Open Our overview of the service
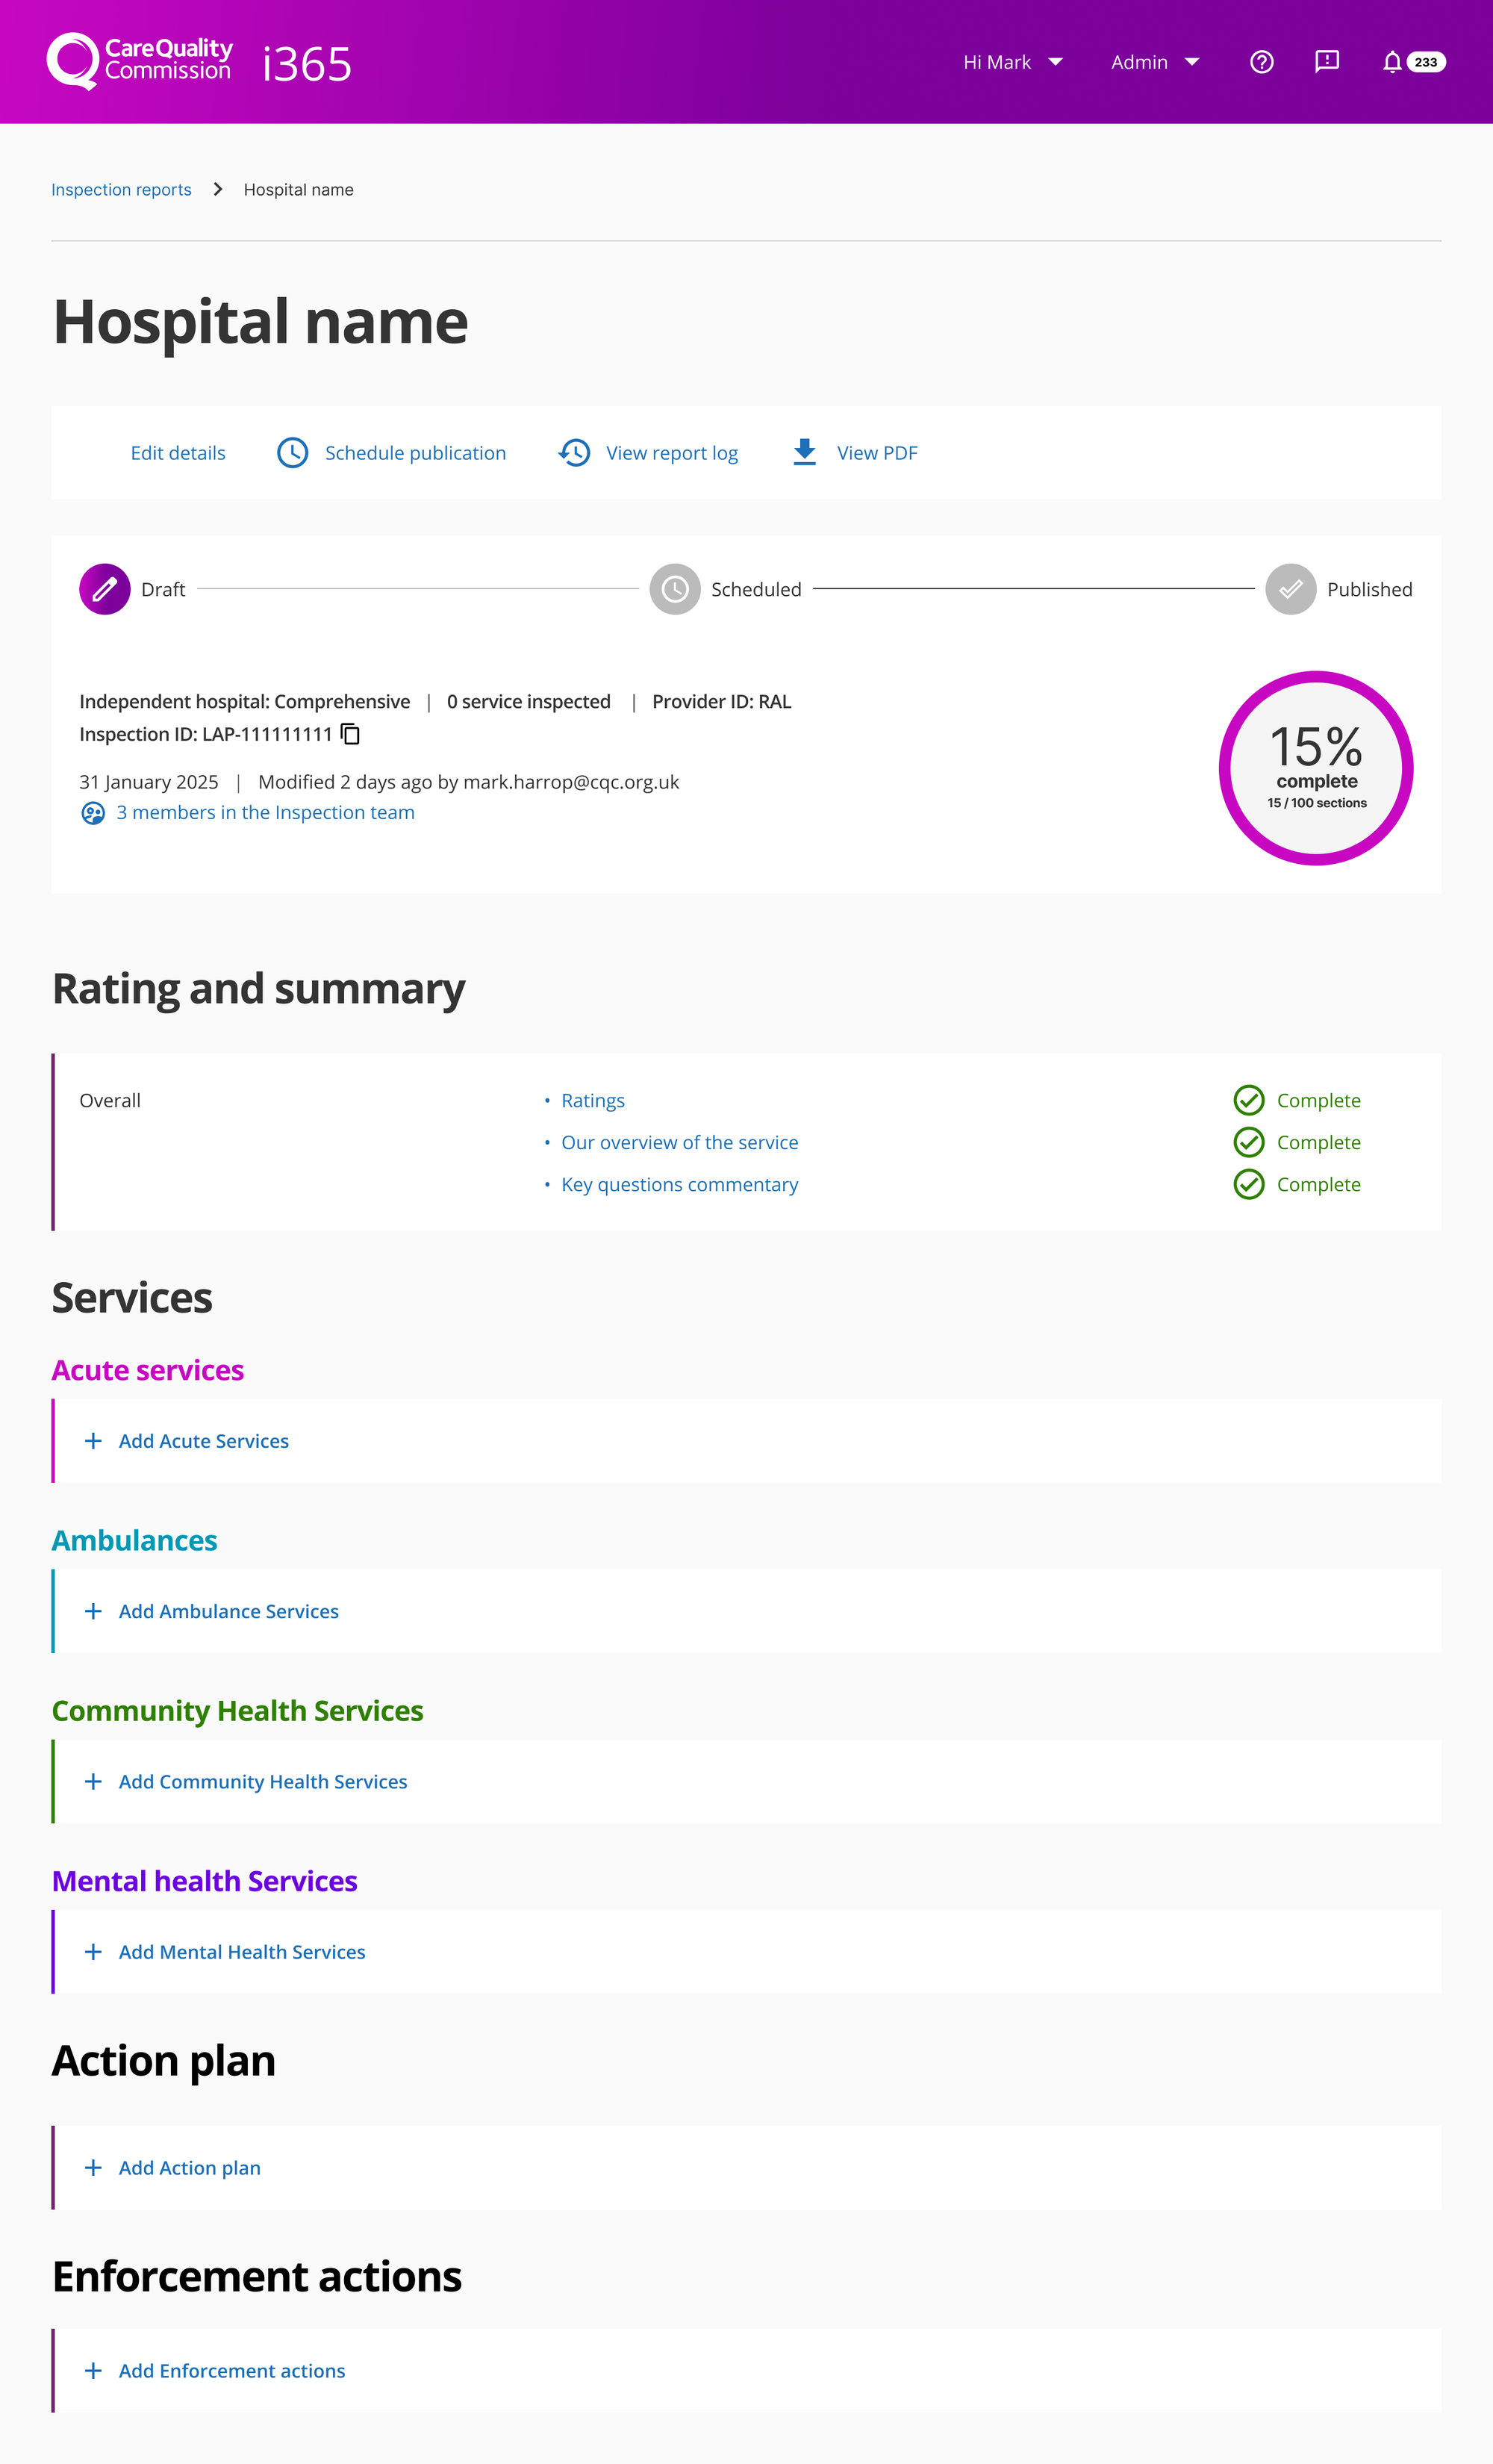 point(679,1142)
